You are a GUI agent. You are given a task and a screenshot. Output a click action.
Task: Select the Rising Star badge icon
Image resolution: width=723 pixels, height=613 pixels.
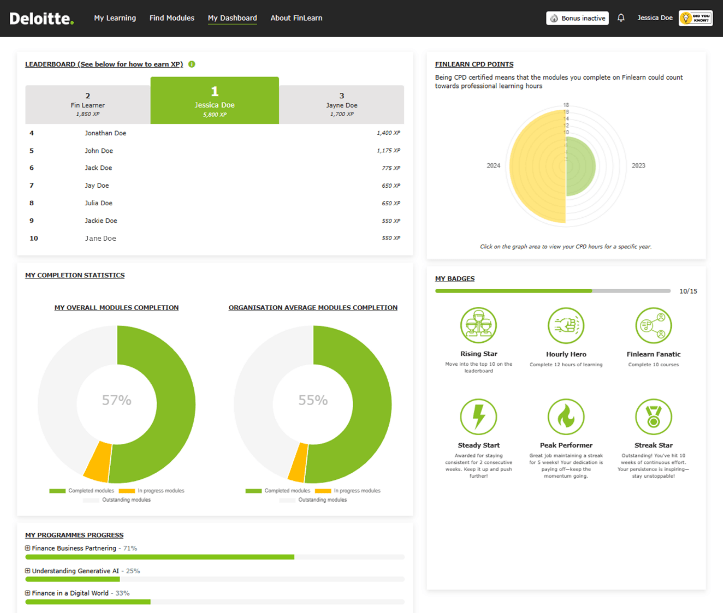[477, 326]
